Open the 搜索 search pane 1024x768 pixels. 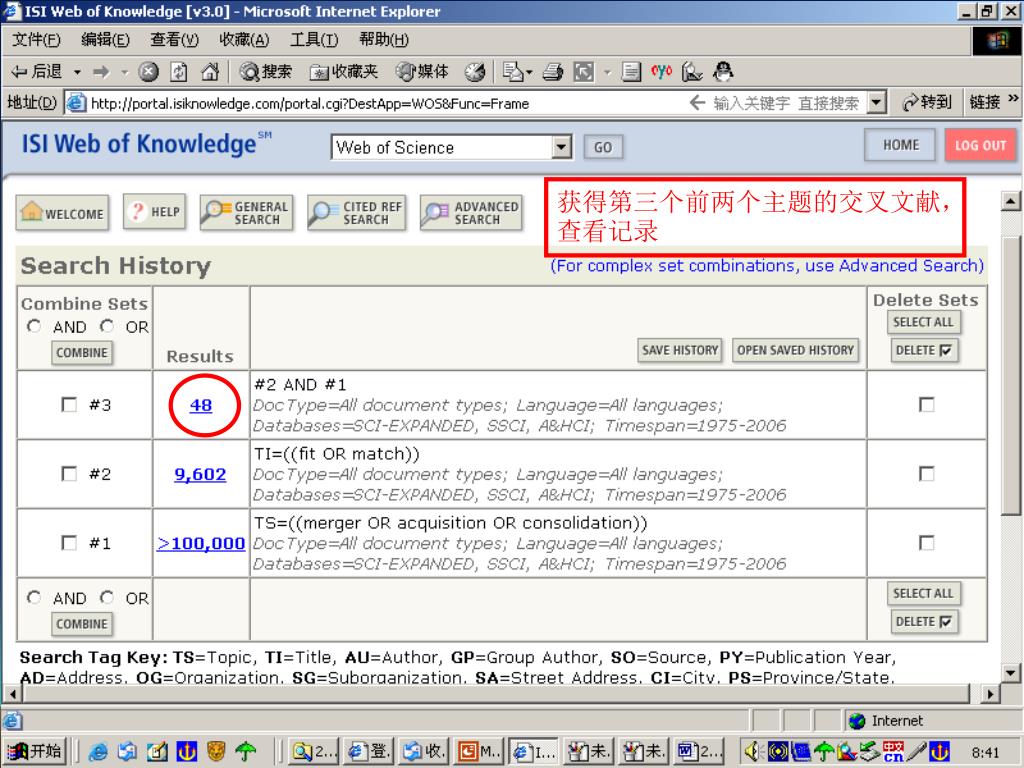click(x=265, y=72)
